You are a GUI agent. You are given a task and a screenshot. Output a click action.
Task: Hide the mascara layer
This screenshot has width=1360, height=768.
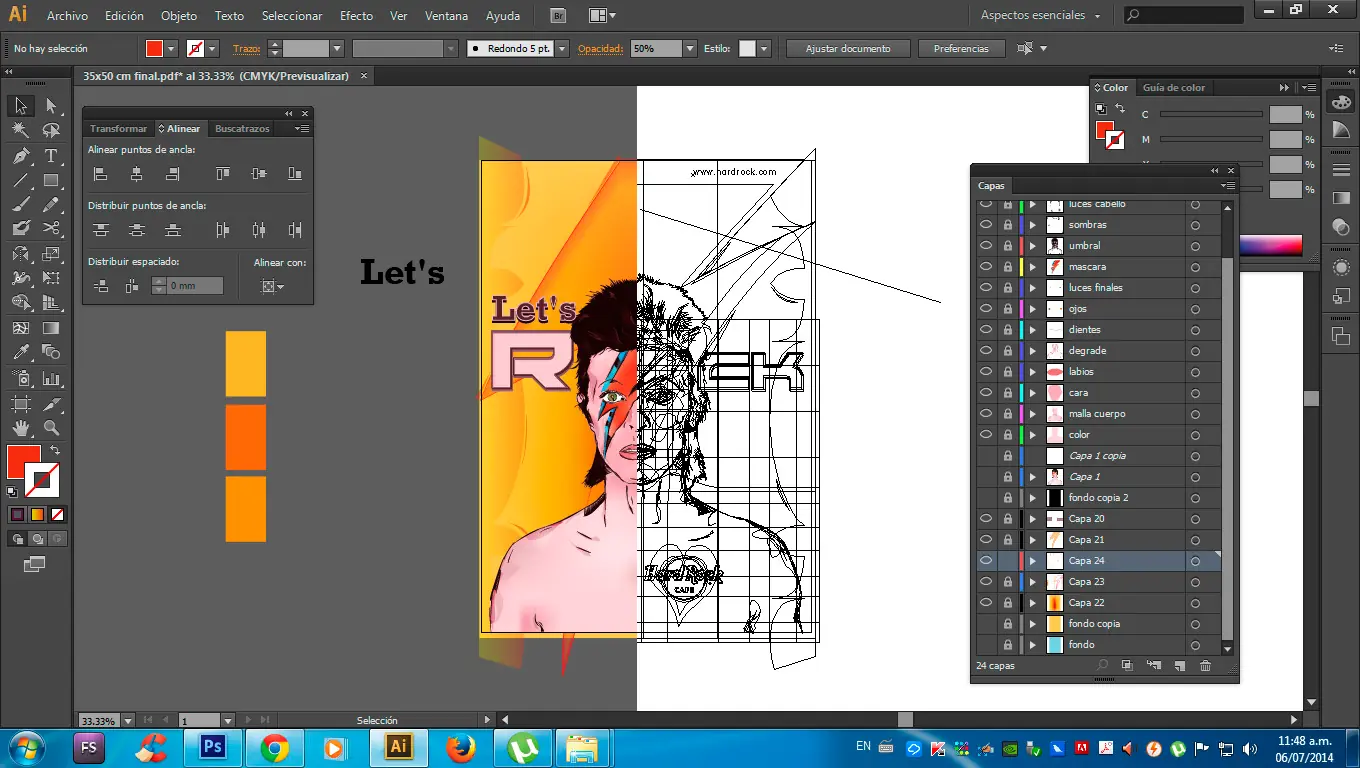tap(986, 267)
